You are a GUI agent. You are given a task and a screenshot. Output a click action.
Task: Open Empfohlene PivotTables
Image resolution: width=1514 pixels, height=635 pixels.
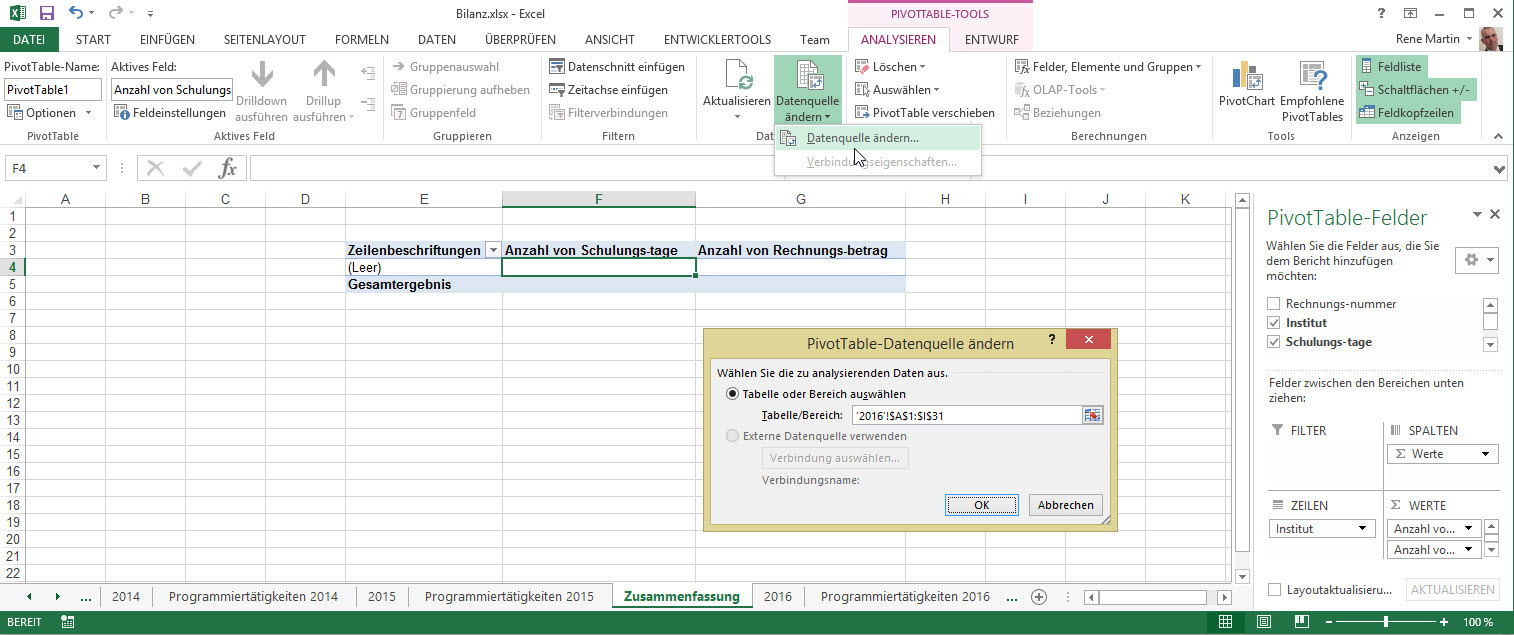[x=1312, y=91]
